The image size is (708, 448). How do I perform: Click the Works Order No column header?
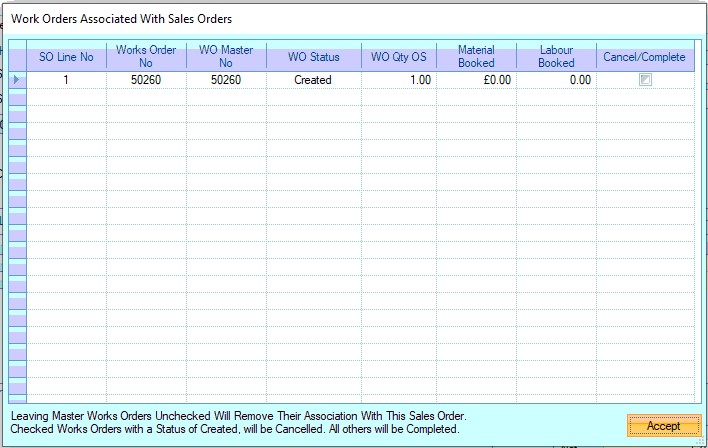[146, 57]
